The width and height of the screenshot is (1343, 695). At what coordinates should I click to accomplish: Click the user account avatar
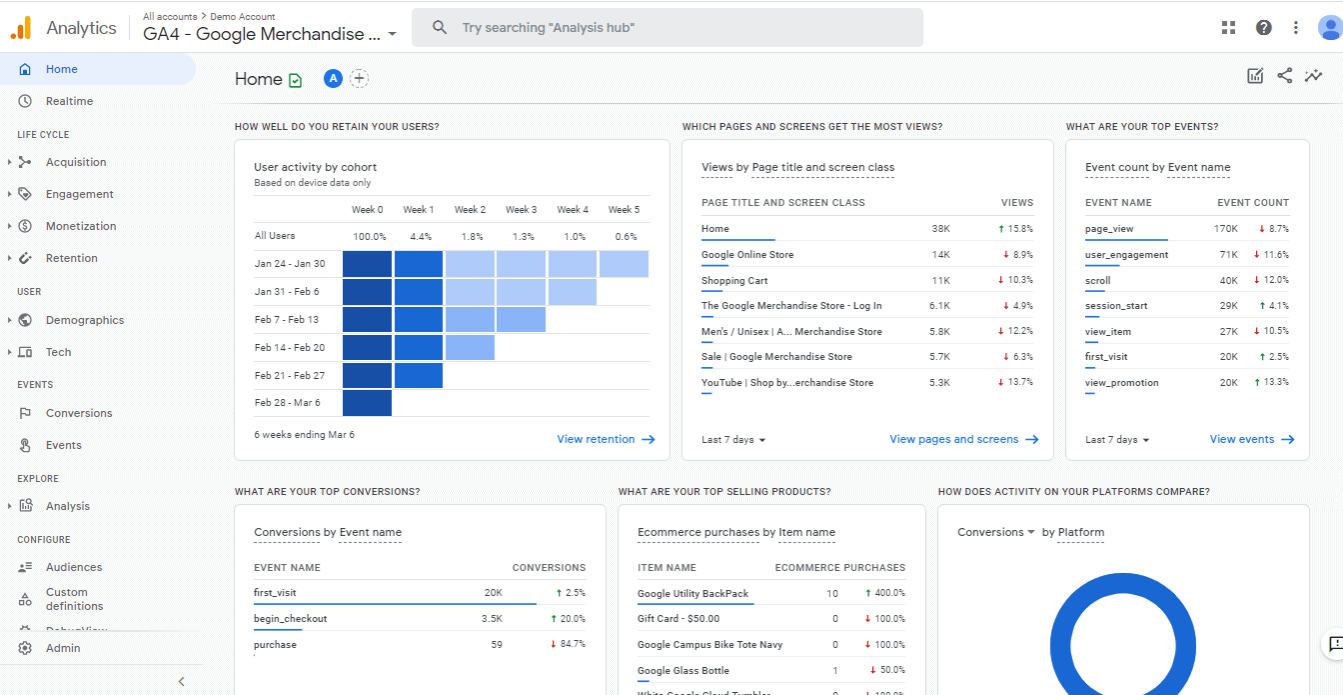pos(1329,28)
